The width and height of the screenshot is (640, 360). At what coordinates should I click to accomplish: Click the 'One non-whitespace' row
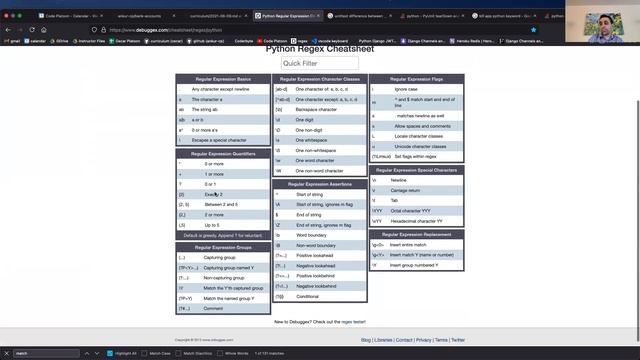[x=320, y=150]
